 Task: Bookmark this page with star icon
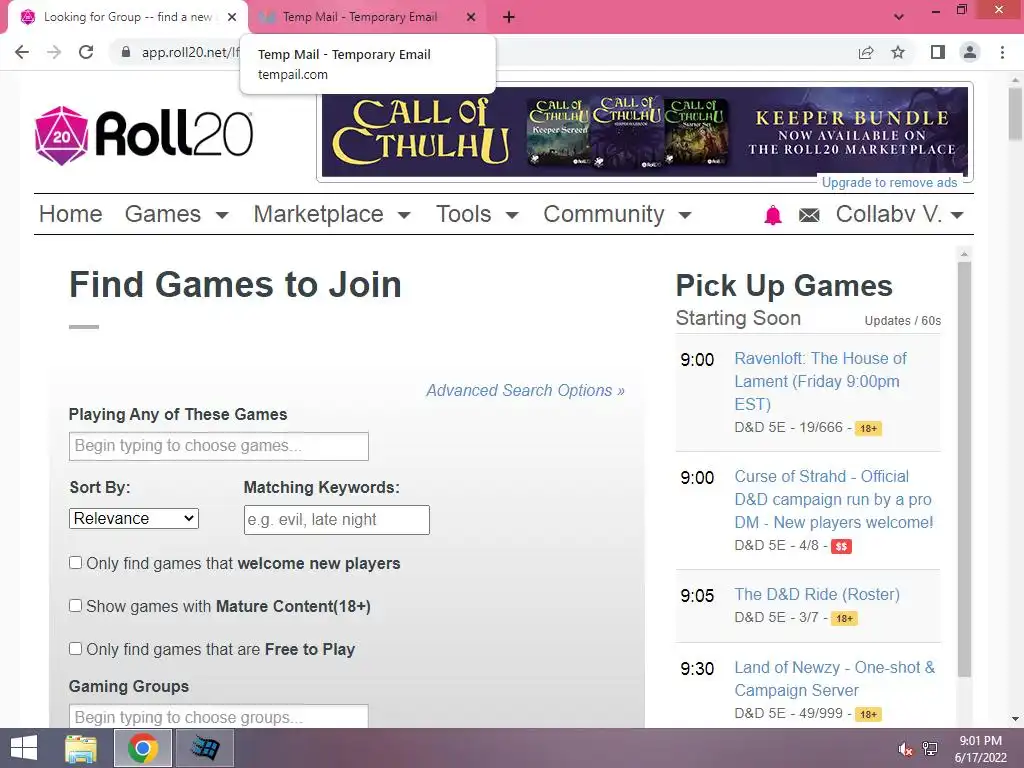click(898, 52)
